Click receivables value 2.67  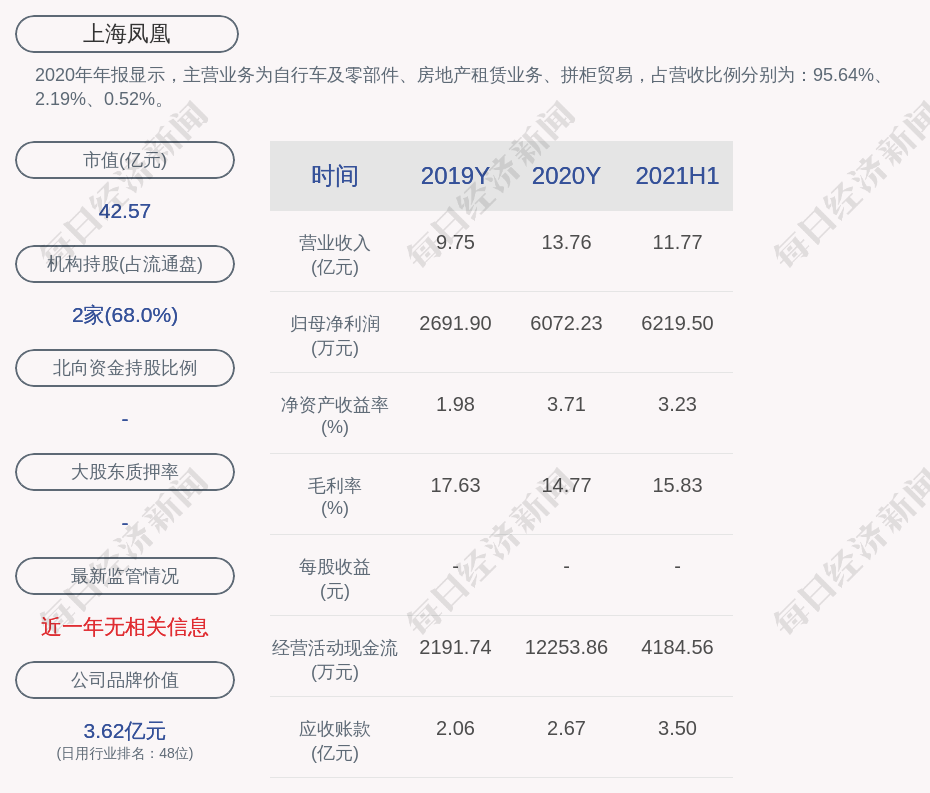(x=566, y=728)
